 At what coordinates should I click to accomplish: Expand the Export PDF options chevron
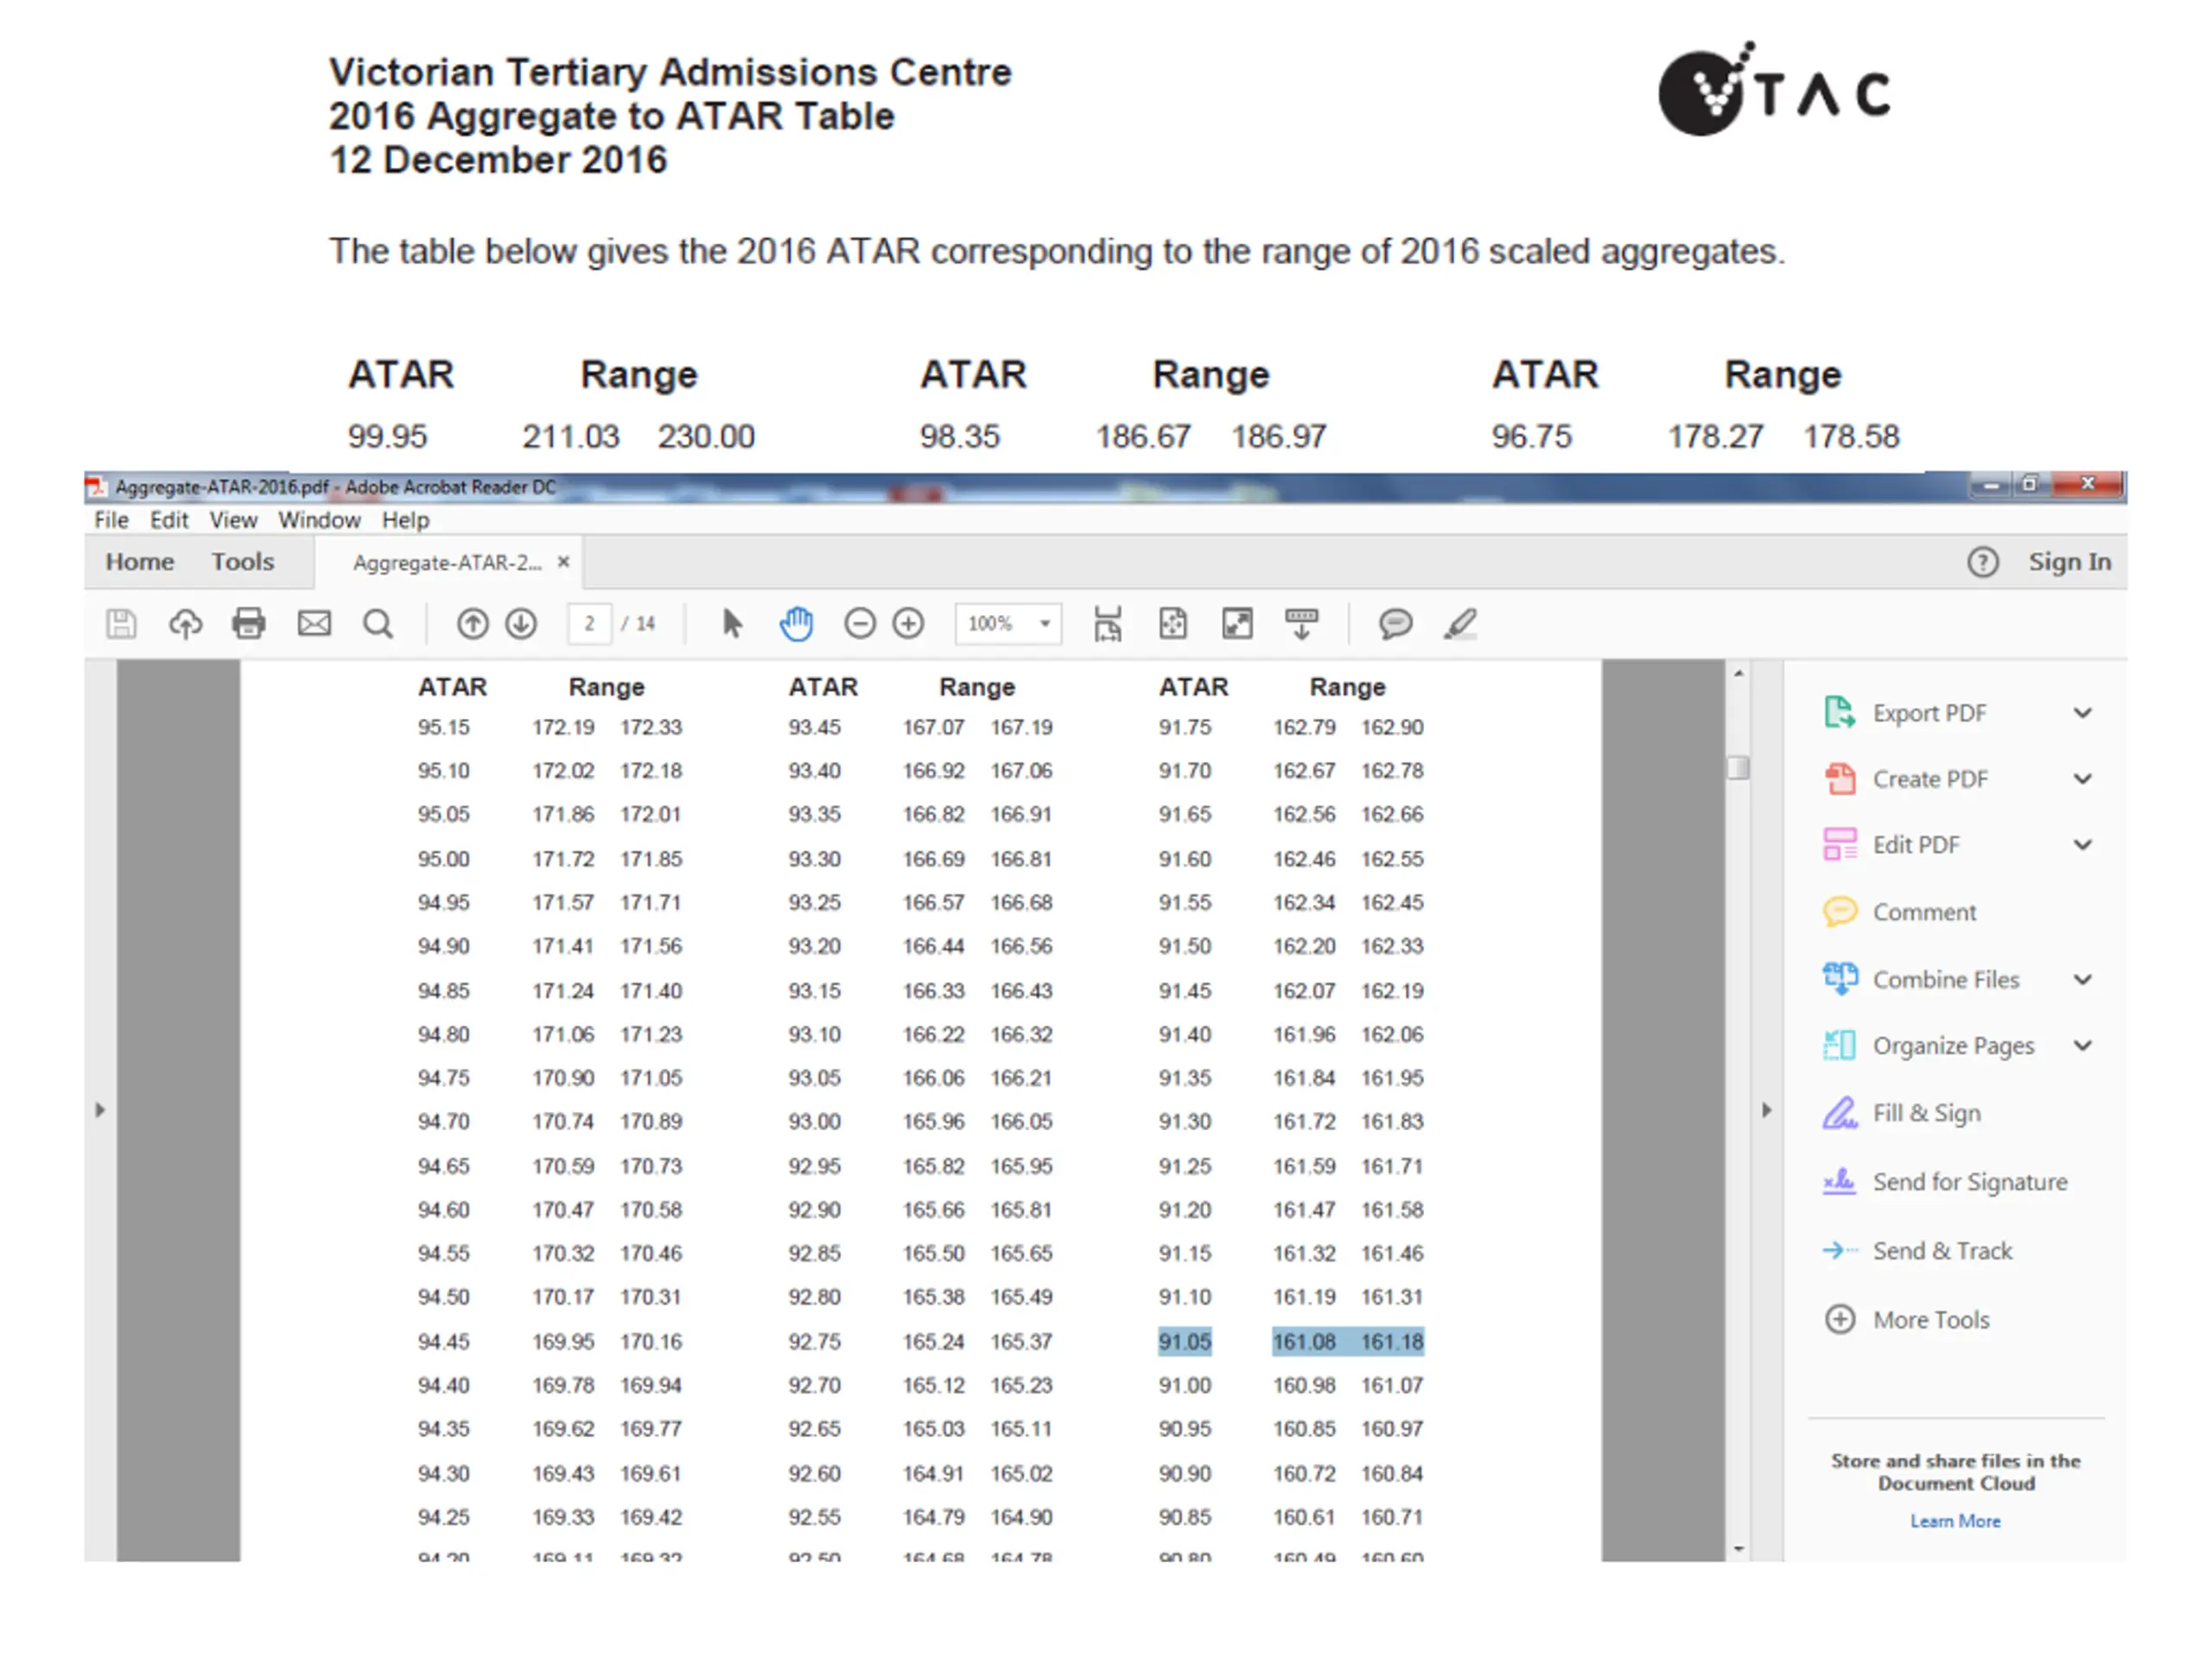coord(2083,713)
